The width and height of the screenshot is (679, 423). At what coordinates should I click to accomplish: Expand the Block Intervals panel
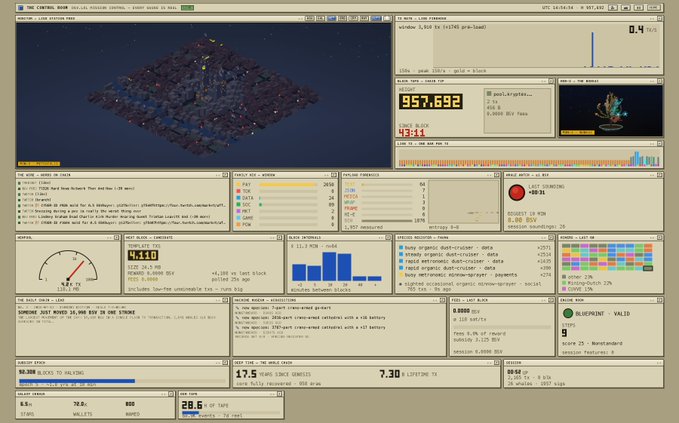coord(388,238)
